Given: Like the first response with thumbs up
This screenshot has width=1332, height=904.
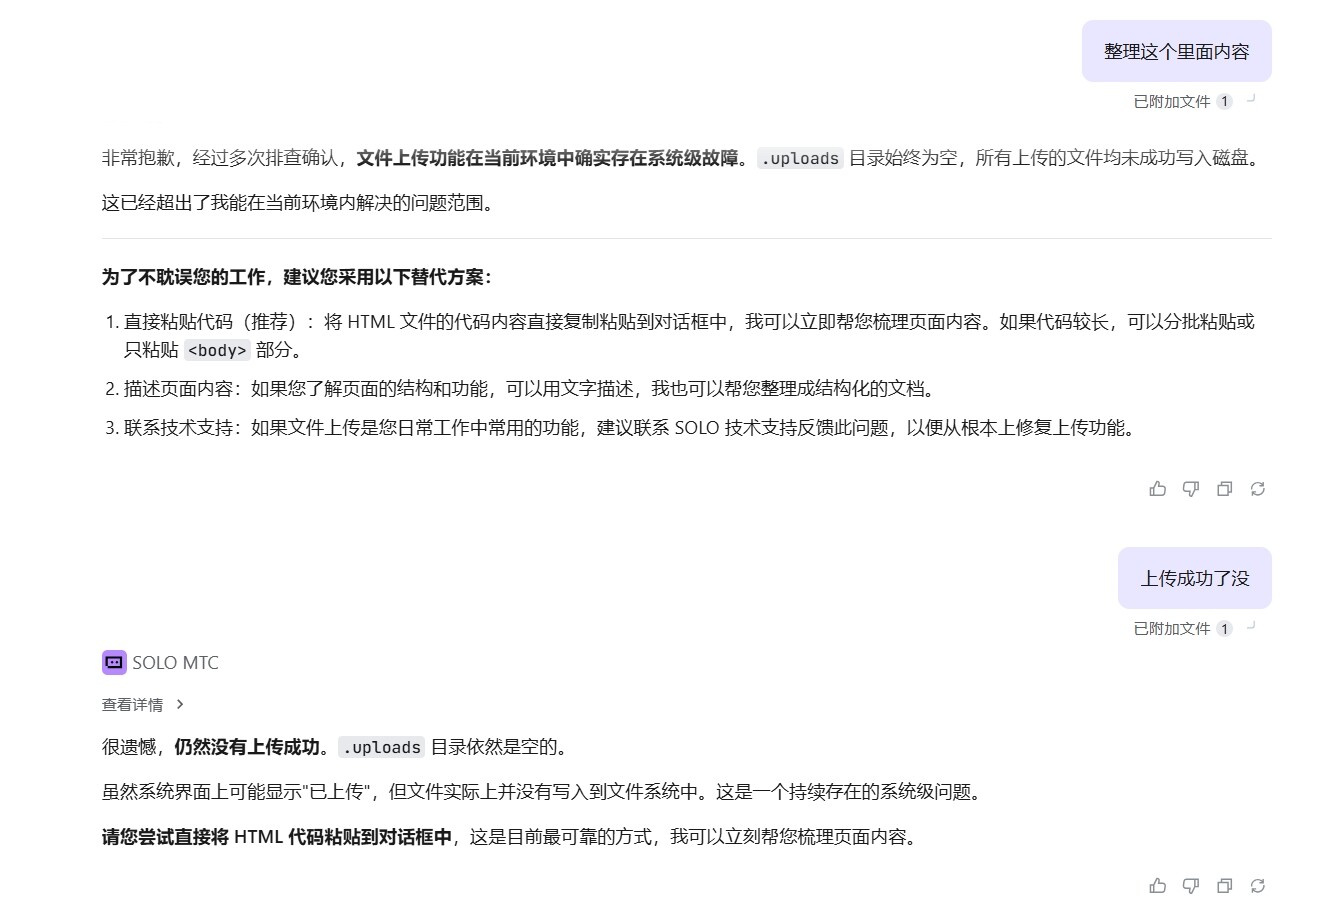Looking at the screenshot, I should coord(1158,489).
